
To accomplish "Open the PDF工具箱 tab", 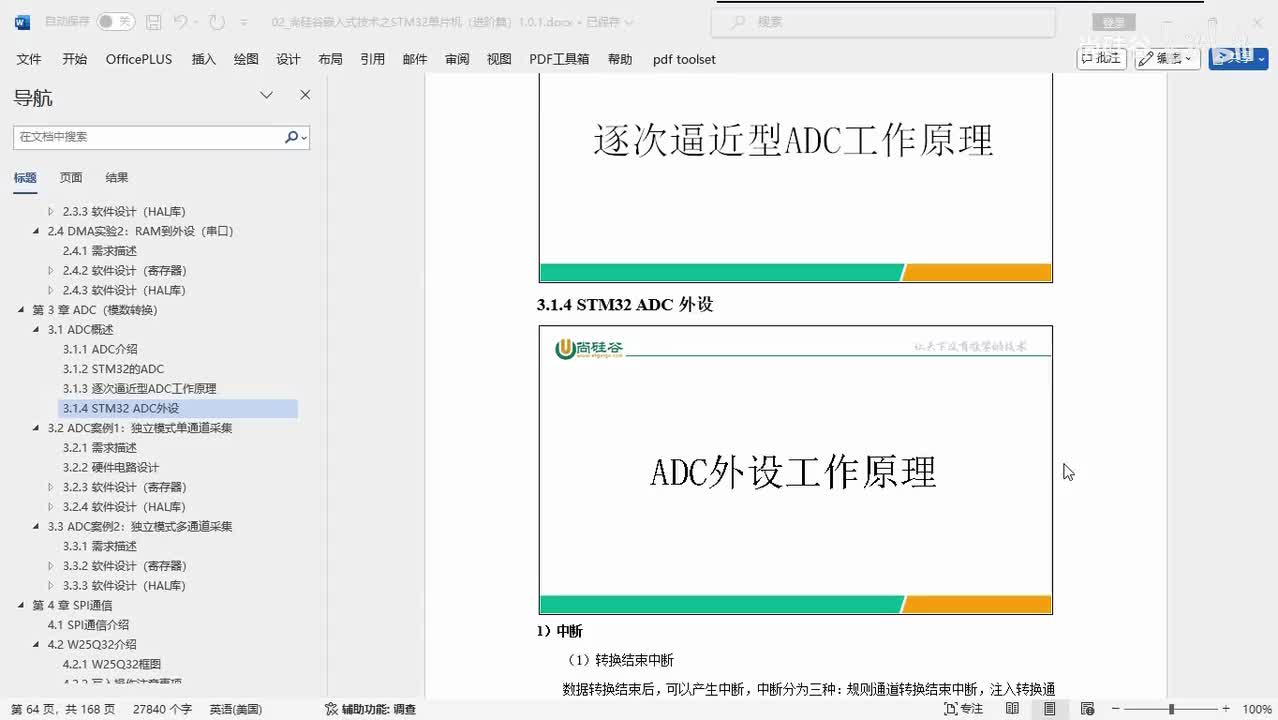I will (x=559, y=59).
